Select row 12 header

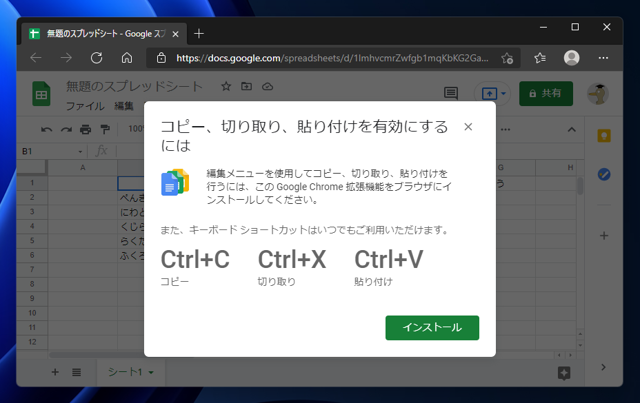coord(32,342)
